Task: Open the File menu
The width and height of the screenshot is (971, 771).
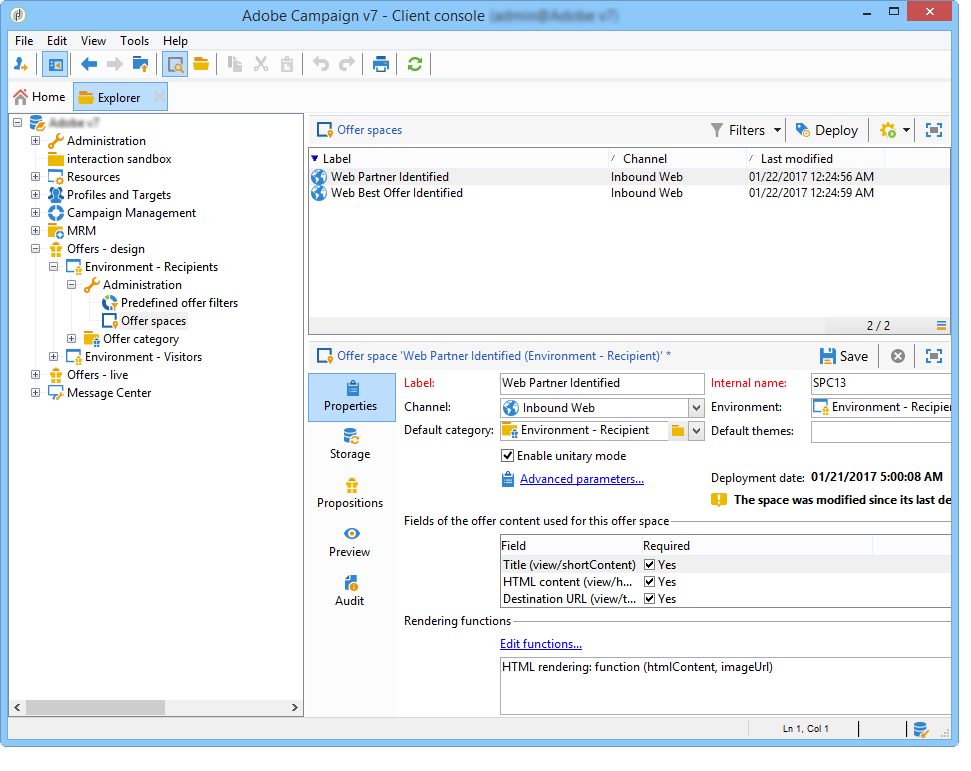Action: 24,41
